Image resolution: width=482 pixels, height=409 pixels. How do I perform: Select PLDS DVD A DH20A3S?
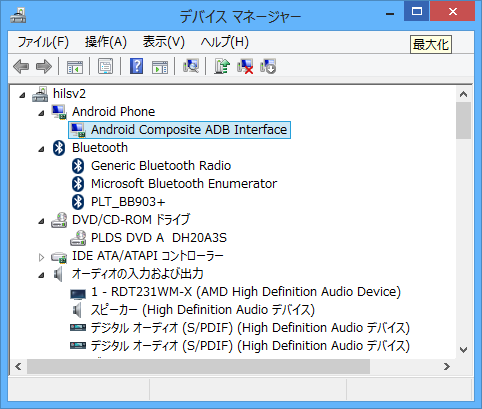[159, 238]
